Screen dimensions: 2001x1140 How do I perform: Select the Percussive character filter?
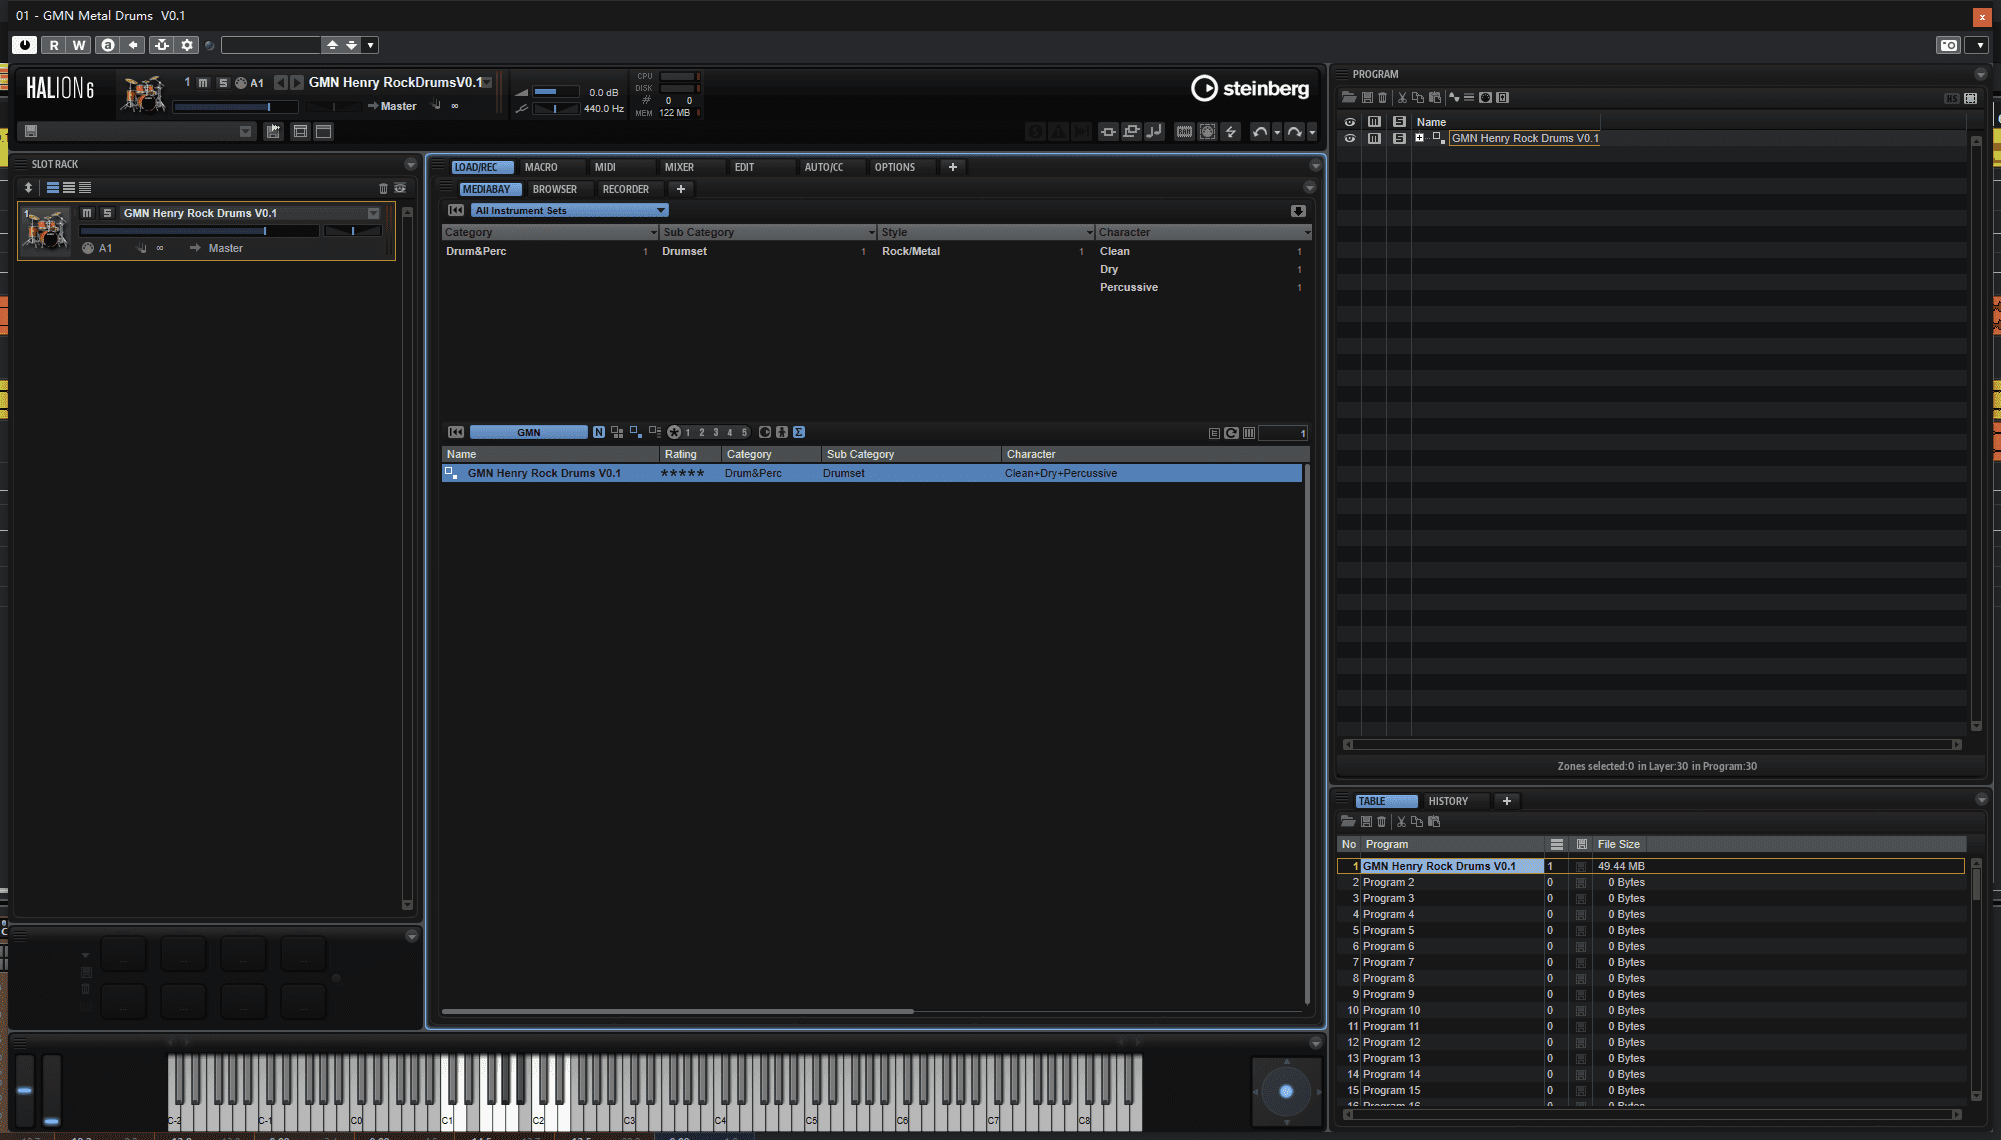(1129, 287)
